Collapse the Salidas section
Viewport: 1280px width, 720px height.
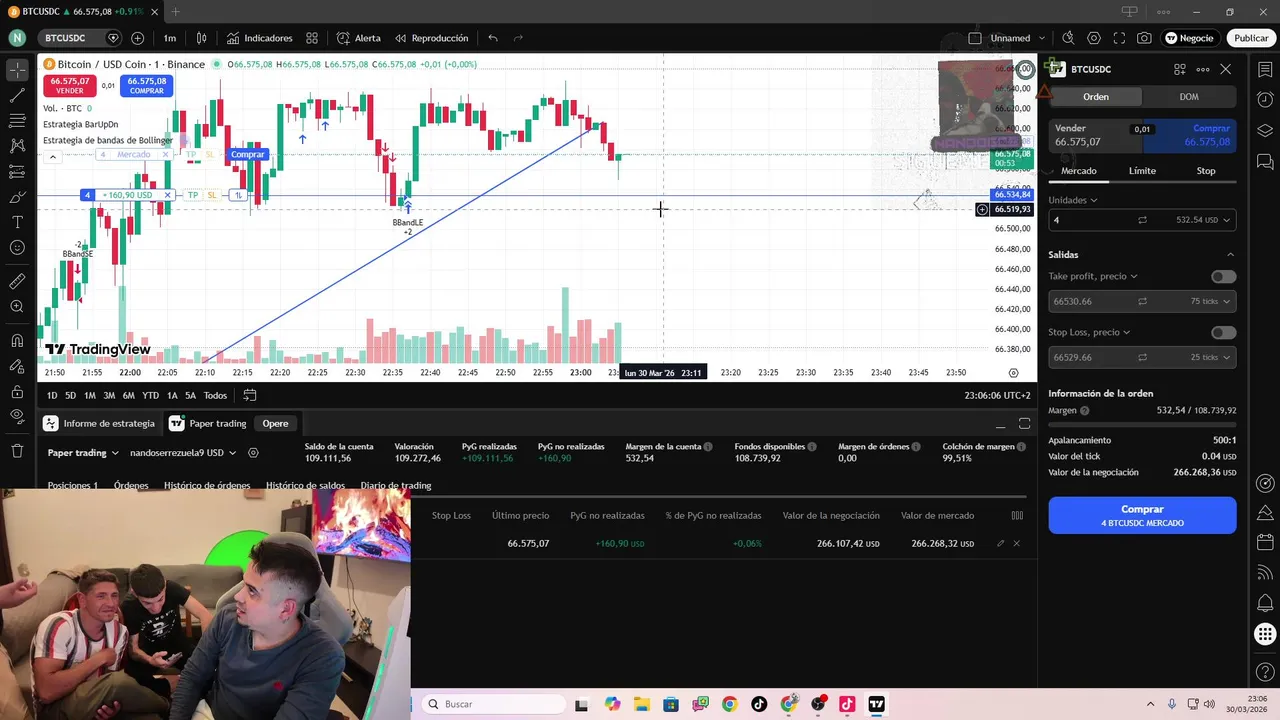point(1230,255)
